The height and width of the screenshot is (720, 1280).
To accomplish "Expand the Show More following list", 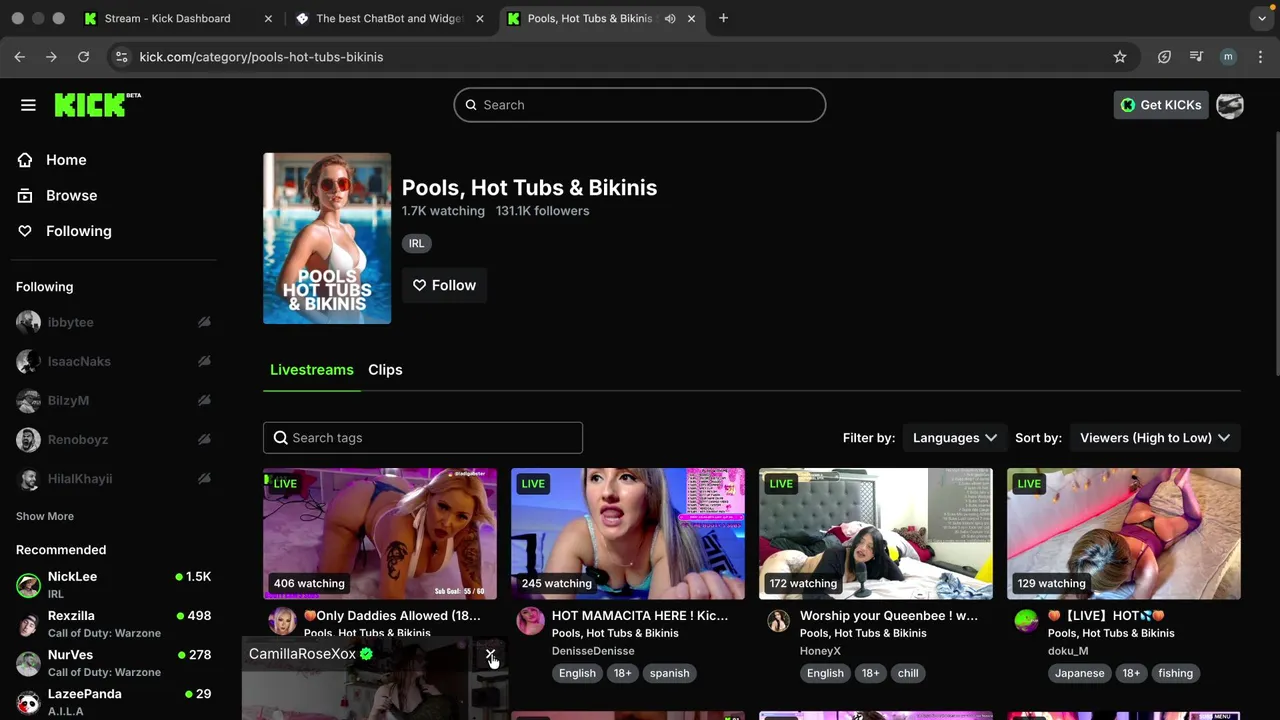I will 45,516.
